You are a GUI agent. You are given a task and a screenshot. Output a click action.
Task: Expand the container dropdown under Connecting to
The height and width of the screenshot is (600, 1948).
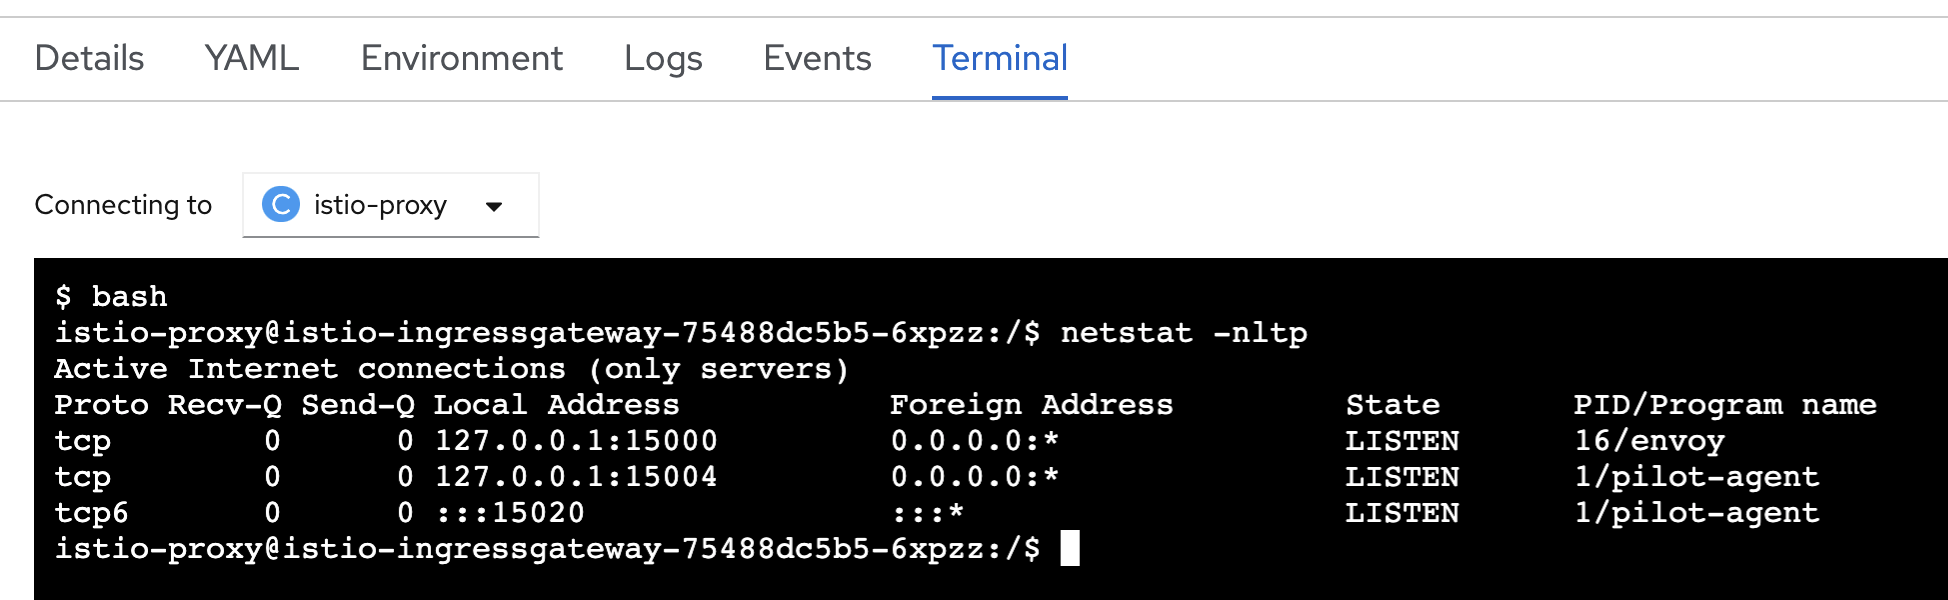(x=390, y=205)
